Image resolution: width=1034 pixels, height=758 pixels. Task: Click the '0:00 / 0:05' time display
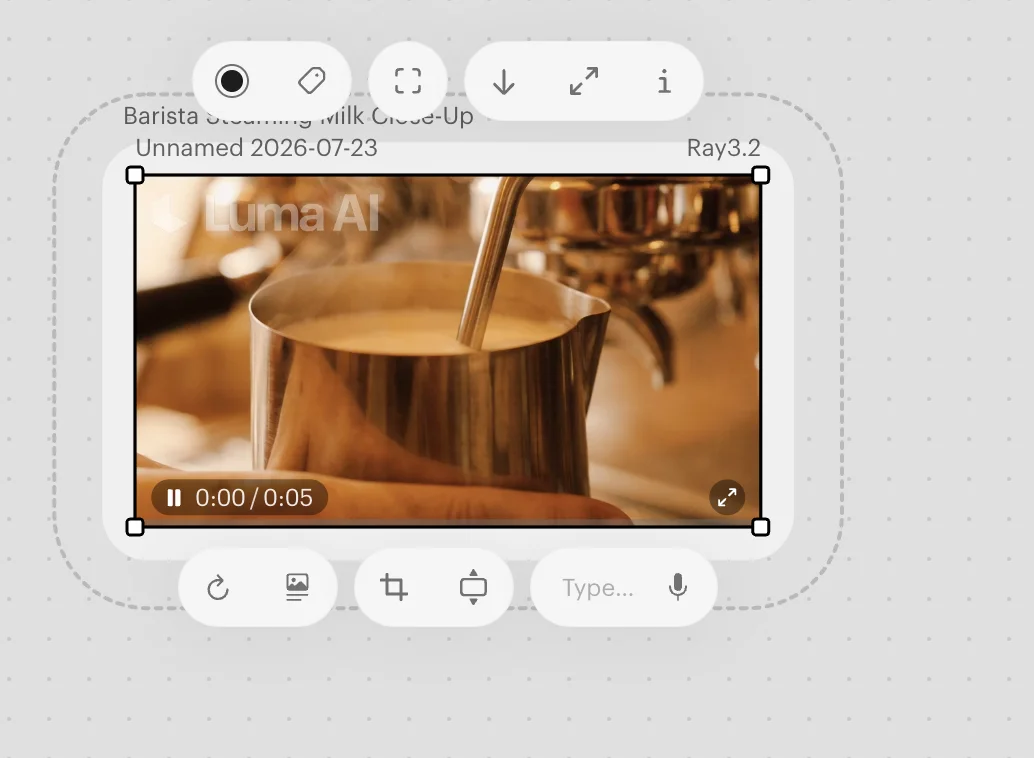pos(254,497)
